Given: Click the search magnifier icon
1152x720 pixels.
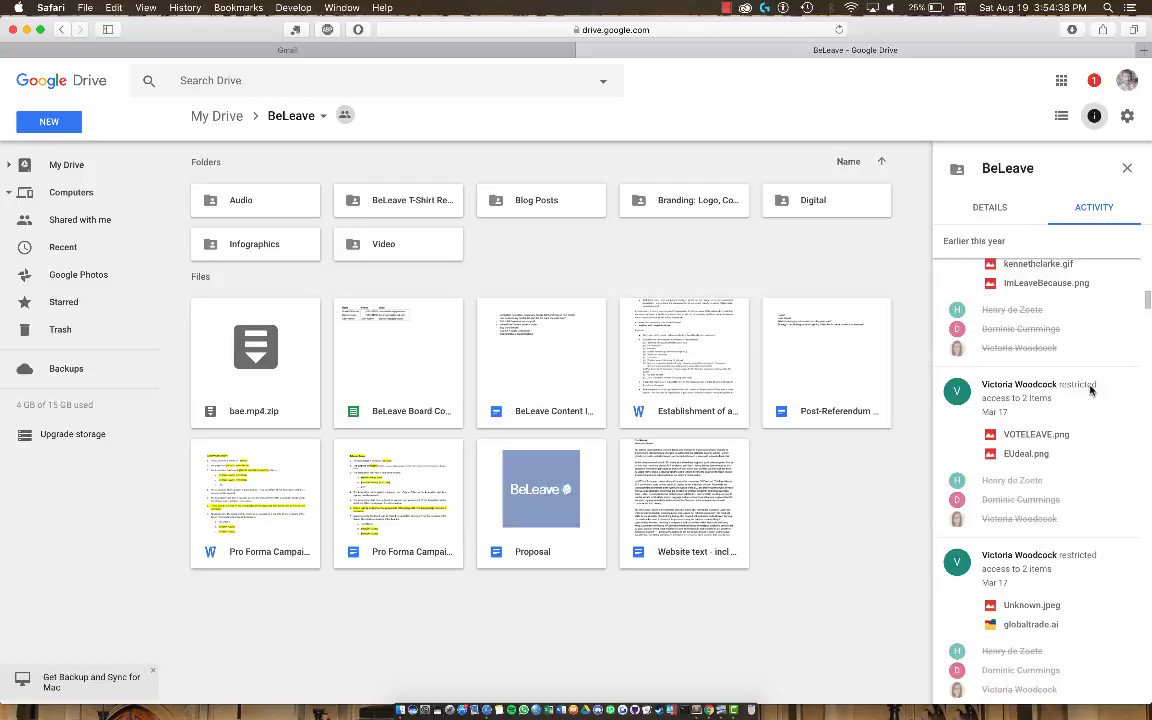Looking at the screenshot, I should [149, 81].
